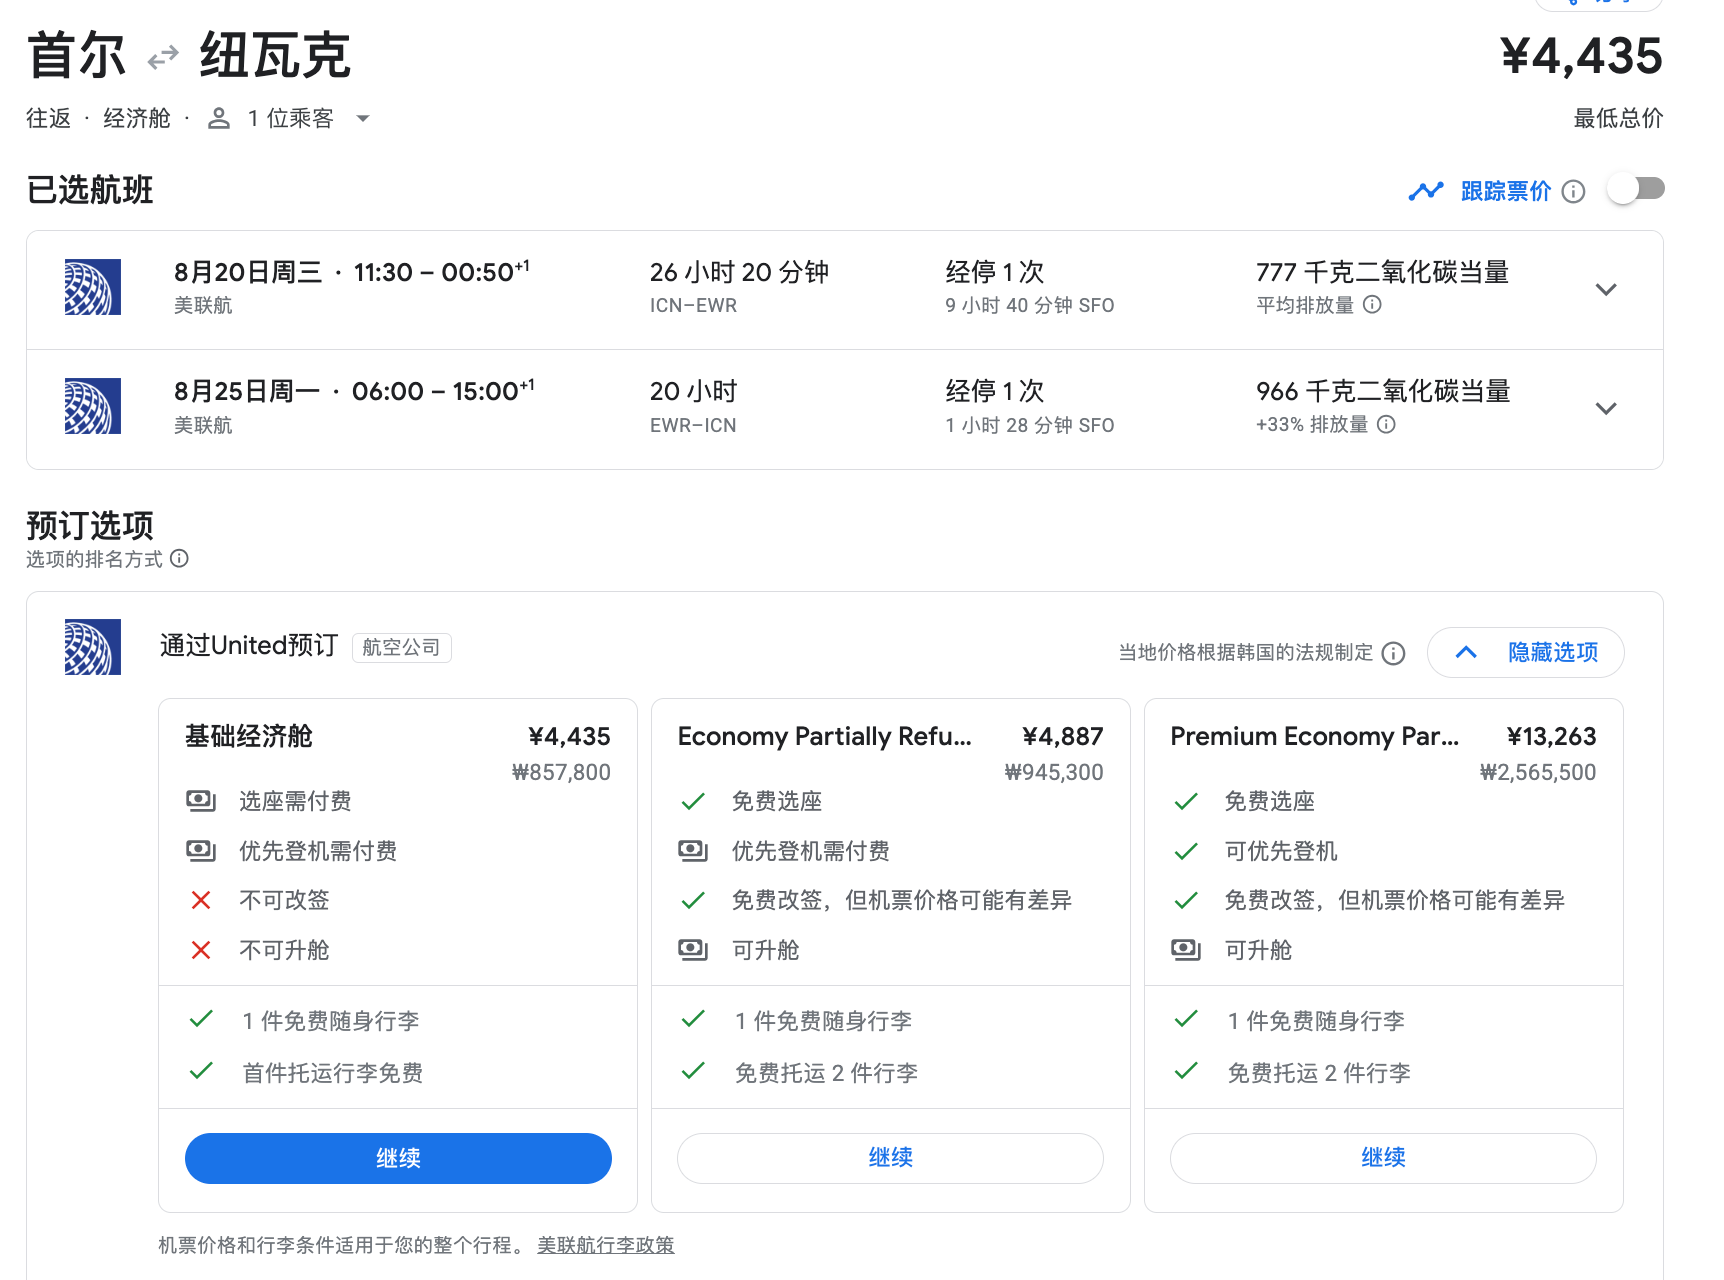
Task: Continue with Economy Partially Refundable fare
Action: (890, 1158)
